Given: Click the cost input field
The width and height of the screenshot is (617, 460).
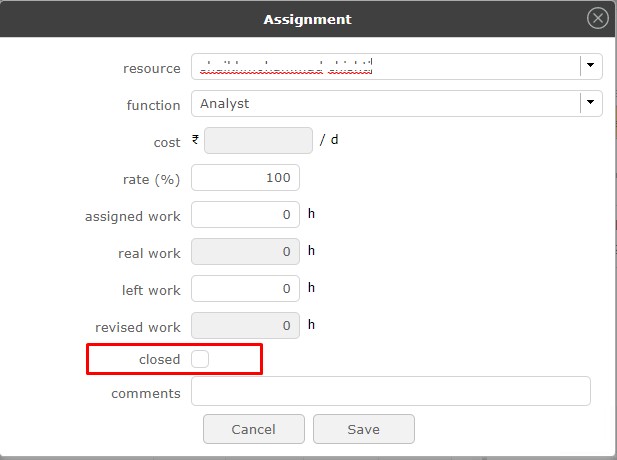Looking at the screenshot, I should 258,141.
